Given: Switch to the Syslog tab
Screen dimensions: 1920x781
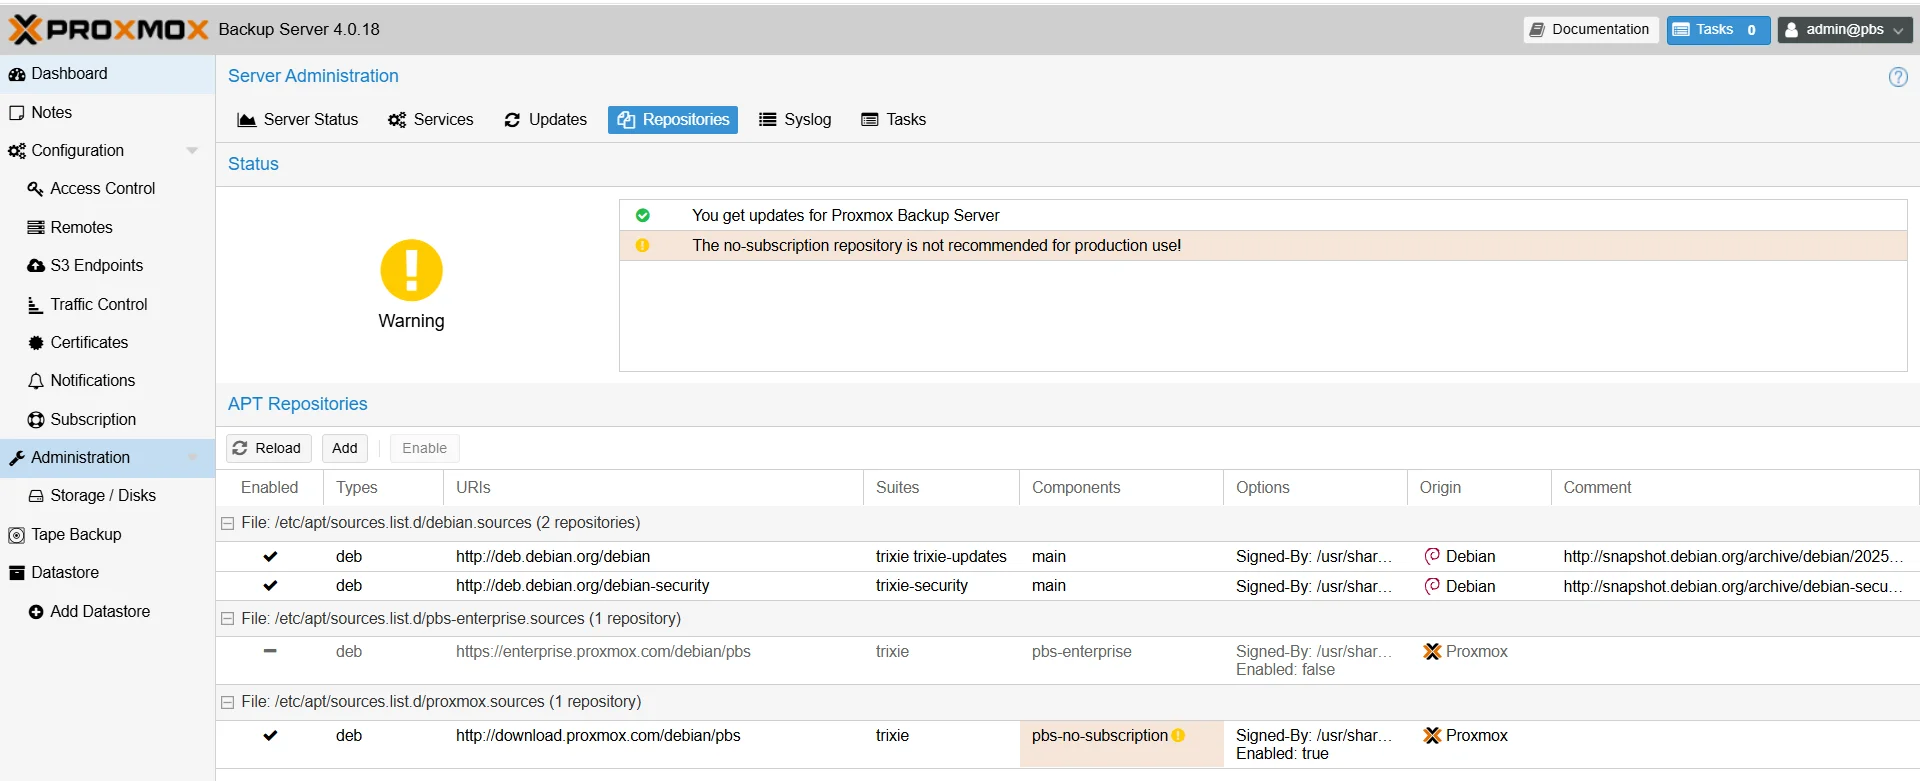Looking at the screenshot, I should (x=795, y=120).
